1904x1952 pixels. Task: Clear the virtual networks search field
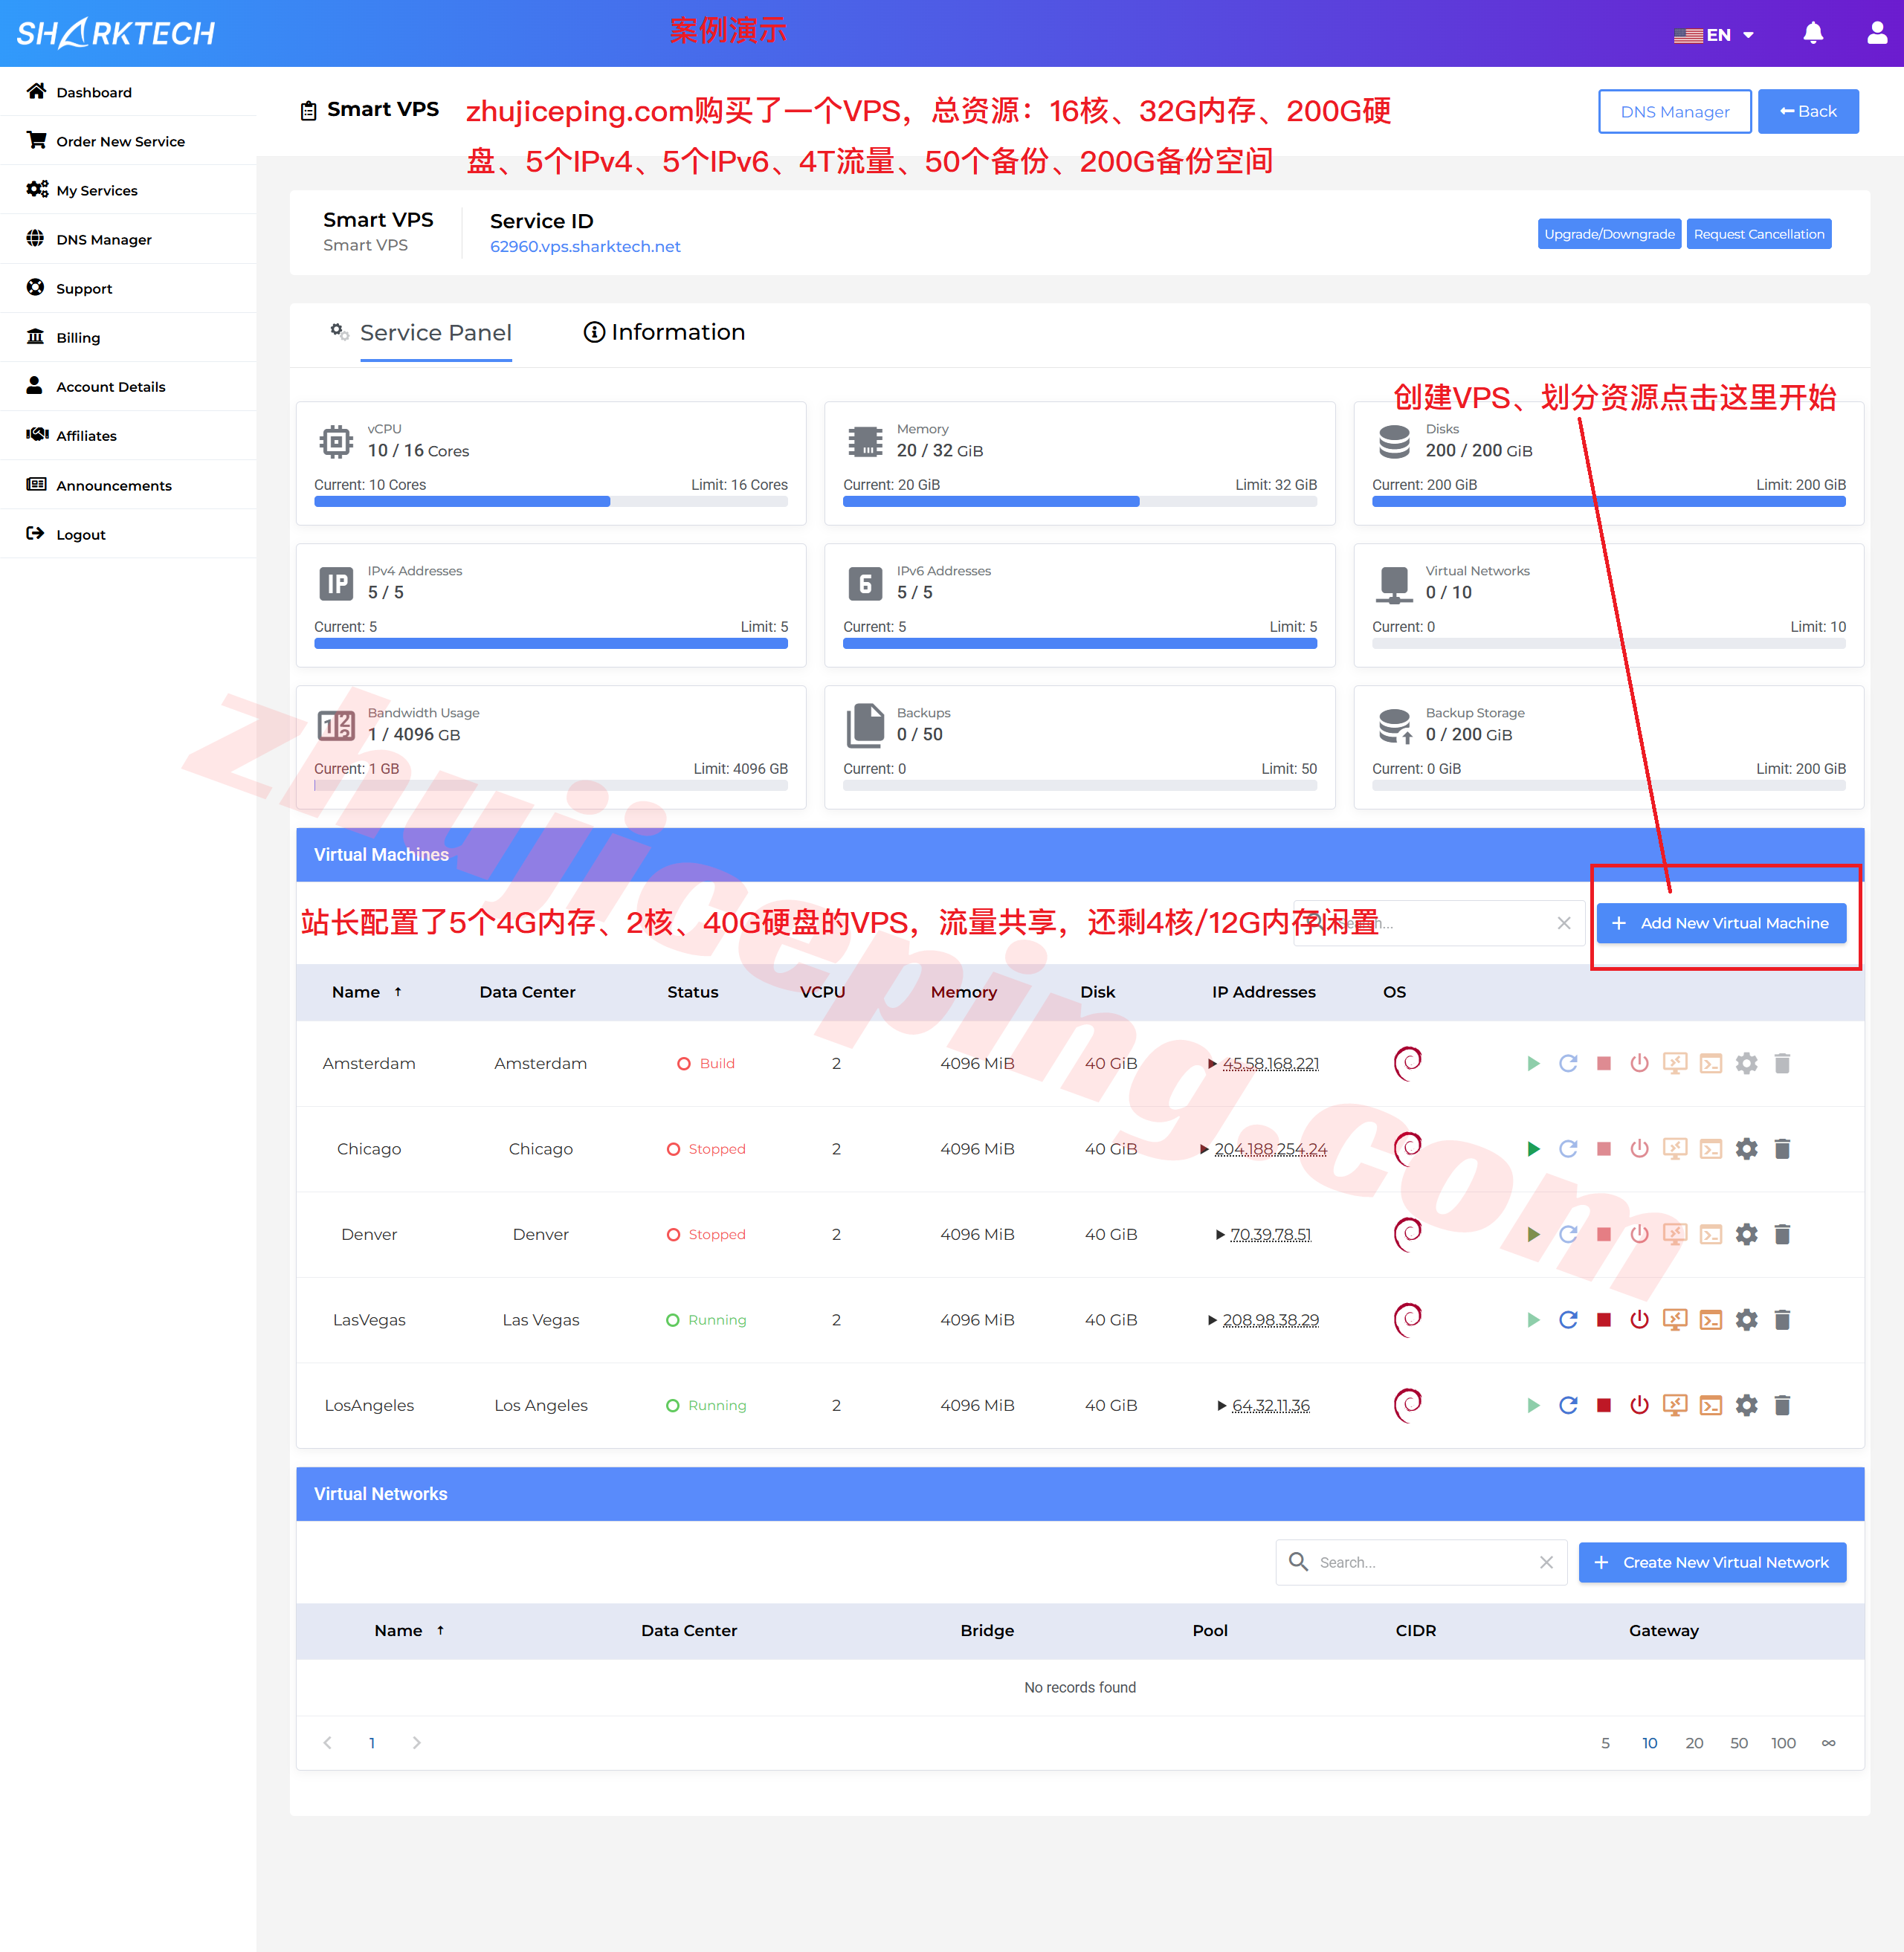pyautogui.click(x=1546, y=1562)
